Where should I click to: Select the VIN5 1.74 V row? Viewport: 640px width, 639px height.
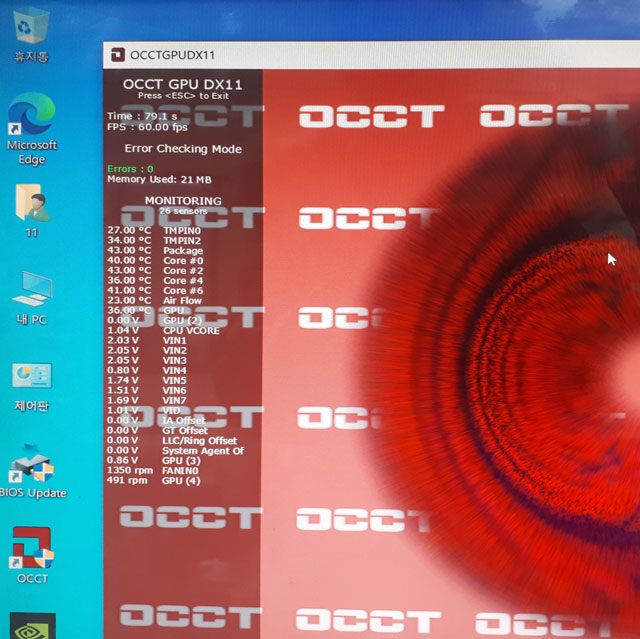[147, 381]
